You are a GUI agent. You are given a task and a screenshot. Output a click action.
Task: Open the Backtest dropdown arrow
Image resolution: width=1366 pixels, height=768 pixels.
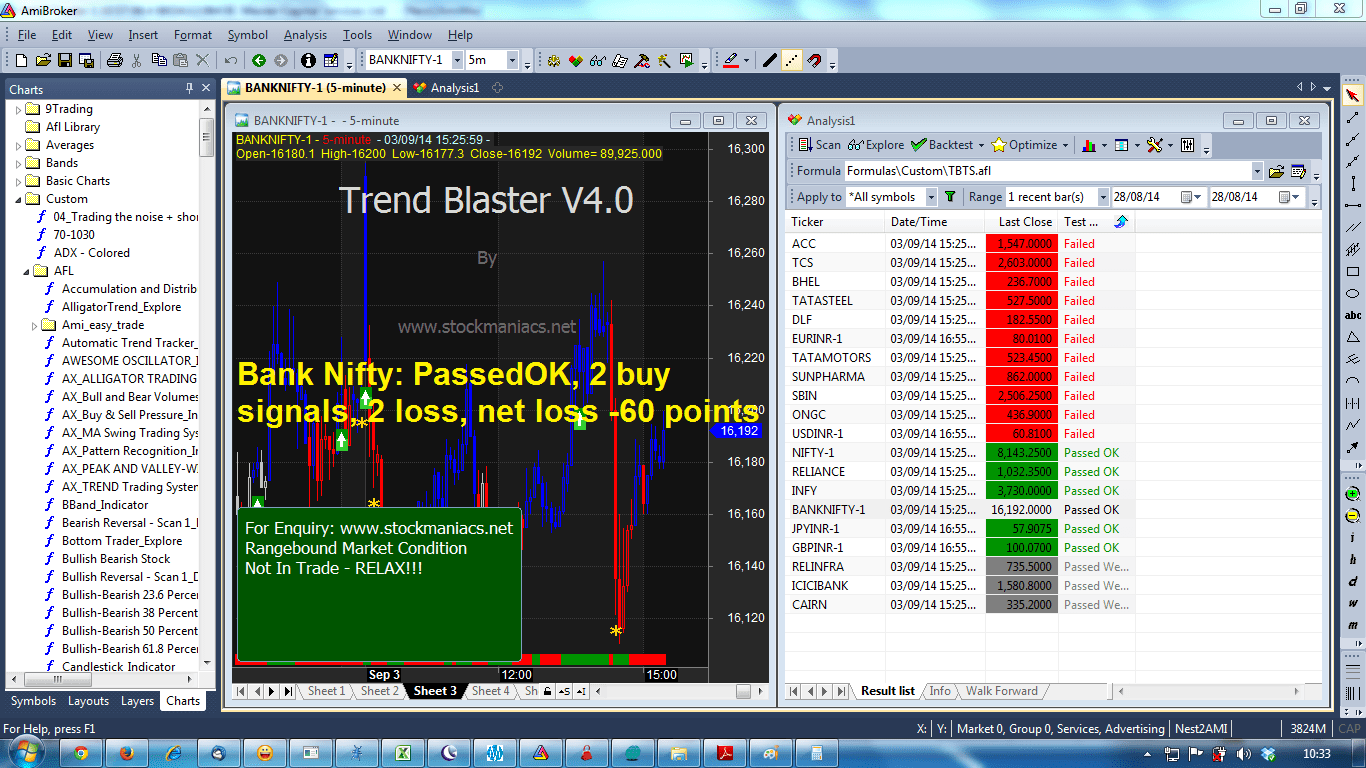tap(981, 145)
